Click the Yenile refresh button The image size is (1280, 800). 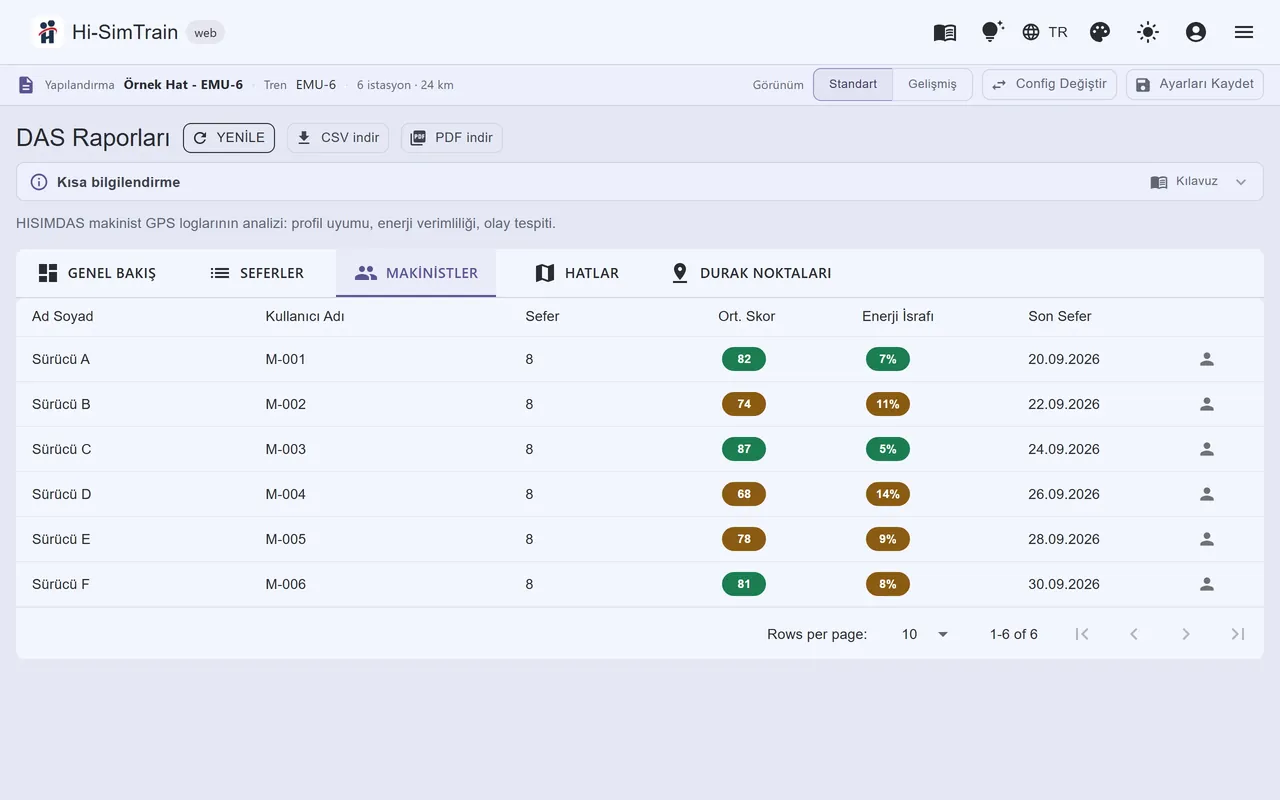229,138
